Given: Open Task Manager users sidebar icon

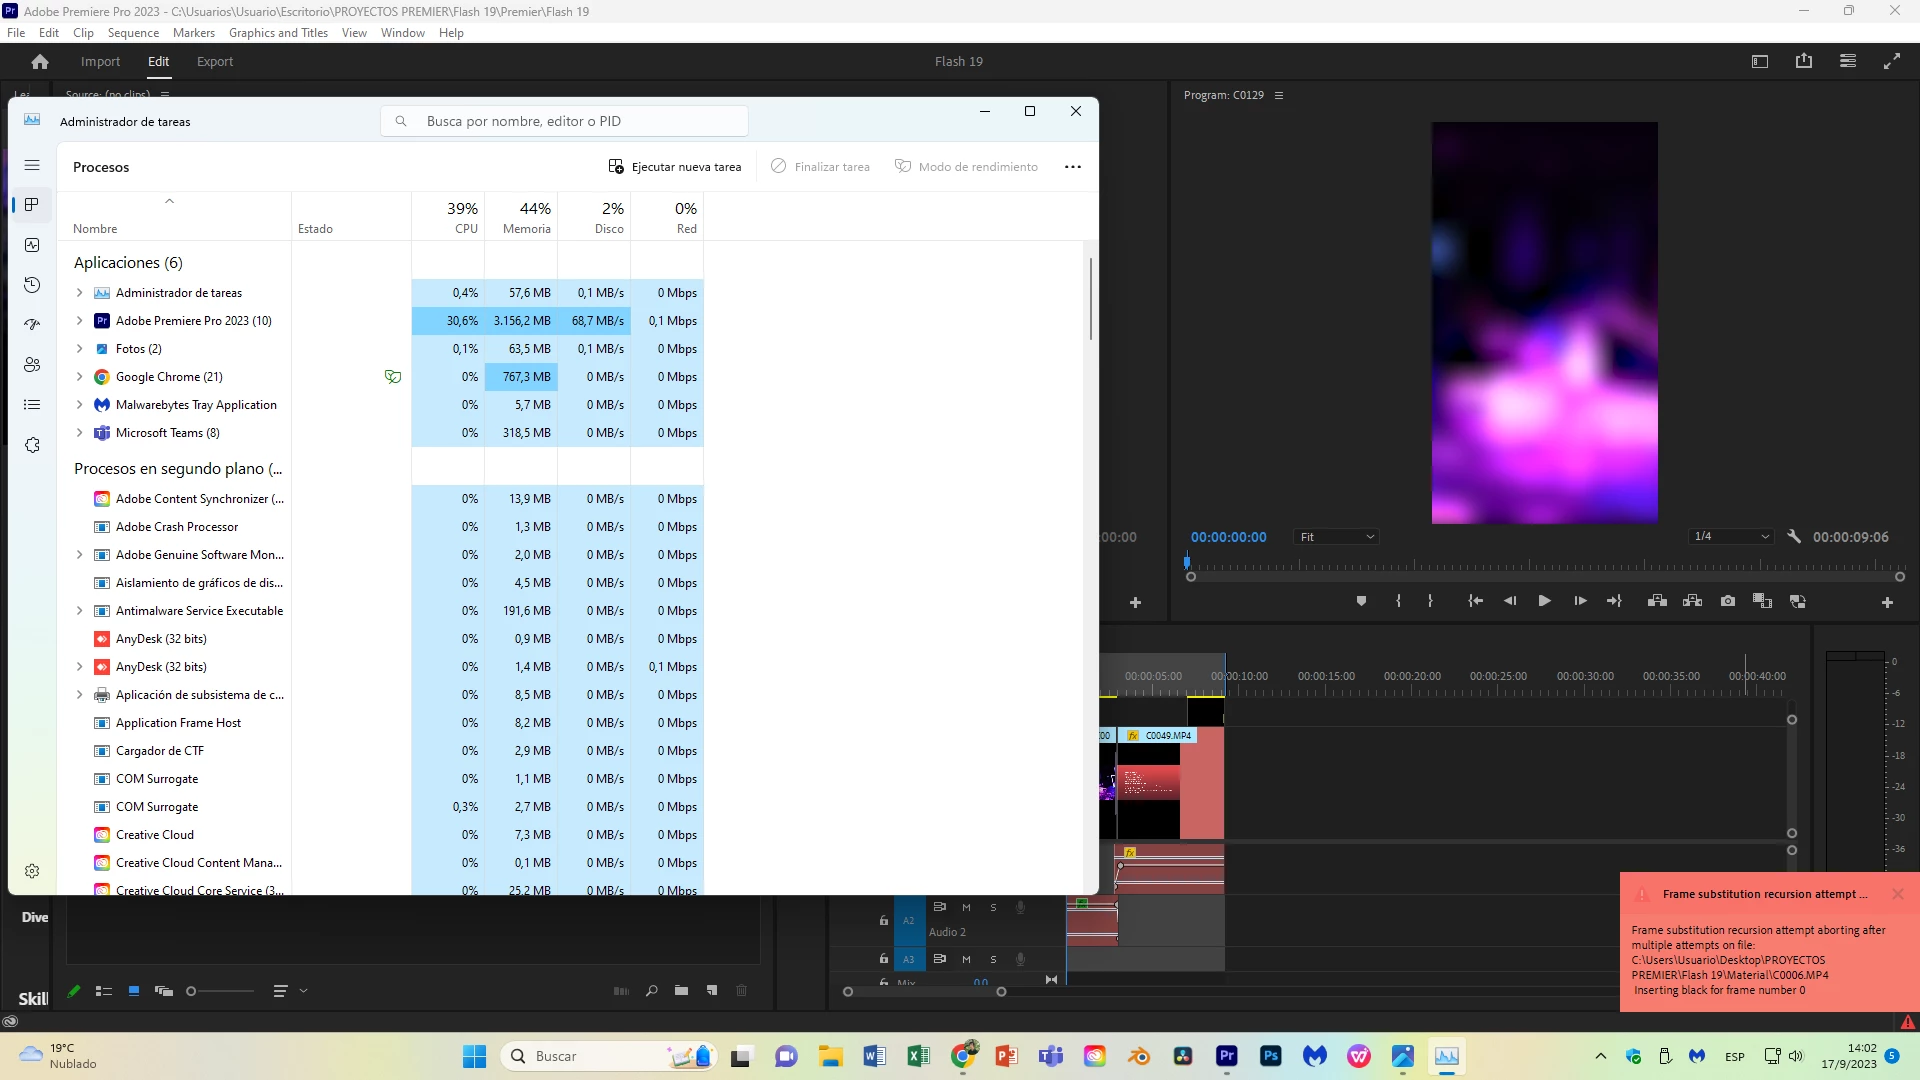Looking at the screenshot, I should [32, 365].
